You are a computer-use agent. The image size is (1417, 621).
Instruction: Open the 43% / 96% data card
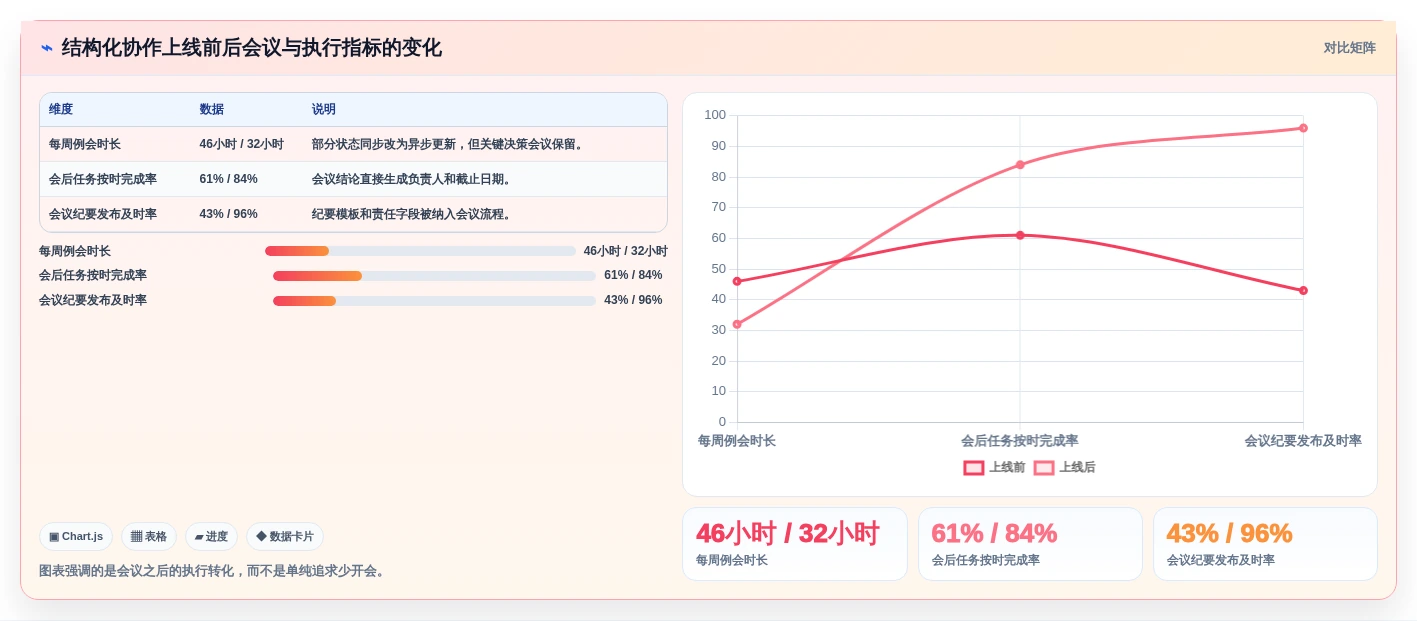click(x=1265, y=544)
